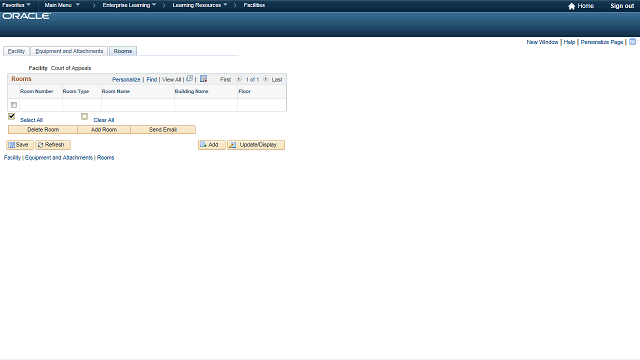The height and width of the screenshot is (360, 640).
Task: Expand the Favorites dropdown menu
Action: [x=16, y=5]
